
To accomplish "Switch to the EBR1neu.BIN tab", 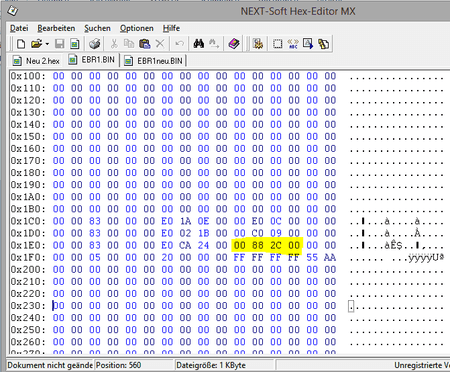I will click(154, 61).
